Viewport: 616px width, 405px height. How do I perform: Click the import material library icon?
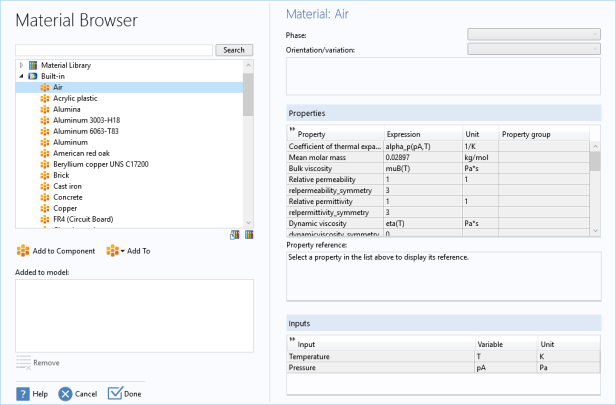[x=235, y=235]
